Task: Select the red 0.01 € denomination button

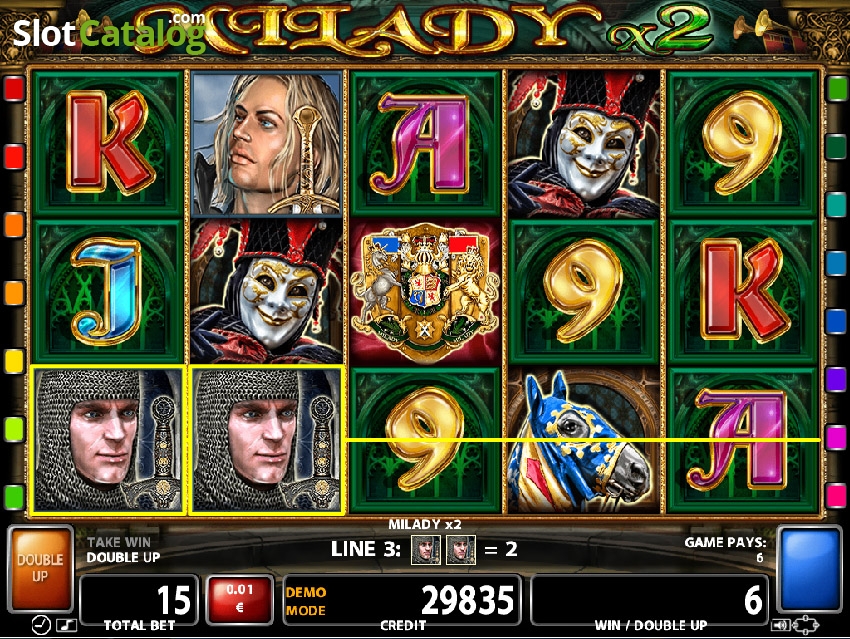Action: coord(239,599)
